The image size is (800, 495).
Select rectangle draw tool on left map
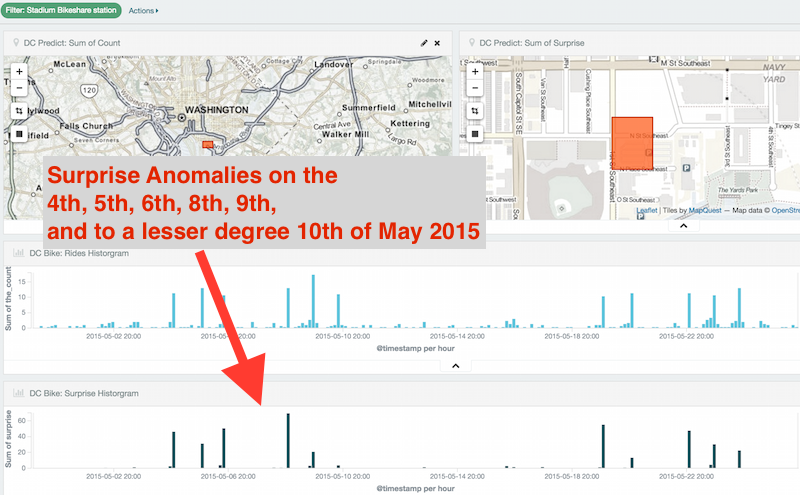pos(19,134)
